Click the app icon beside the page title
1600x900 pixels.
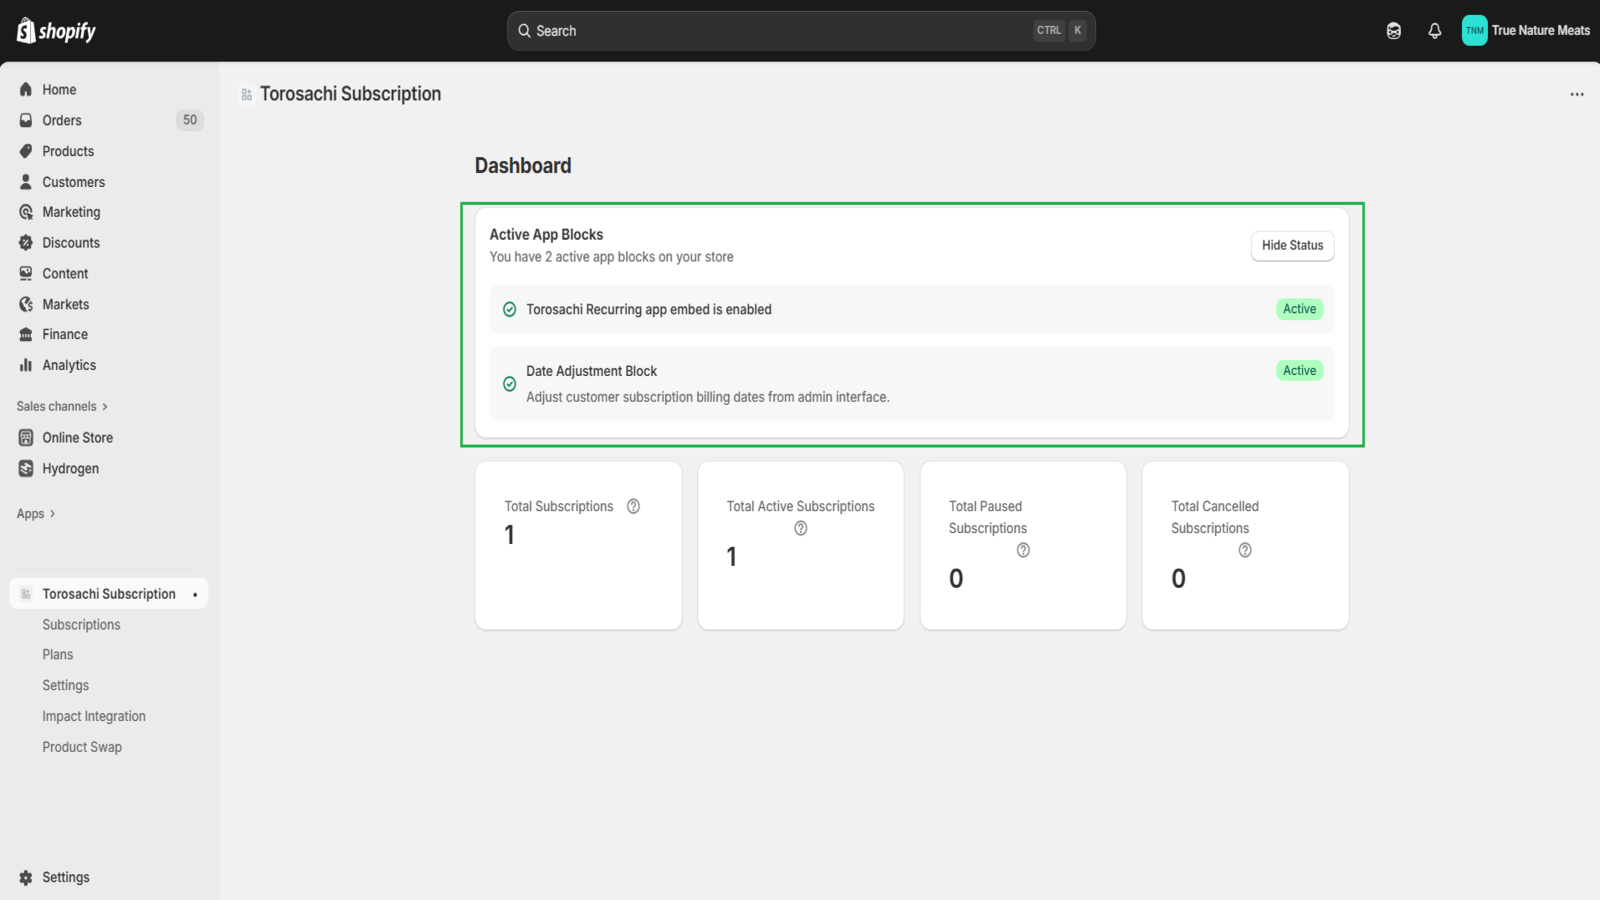pos(246,94)
